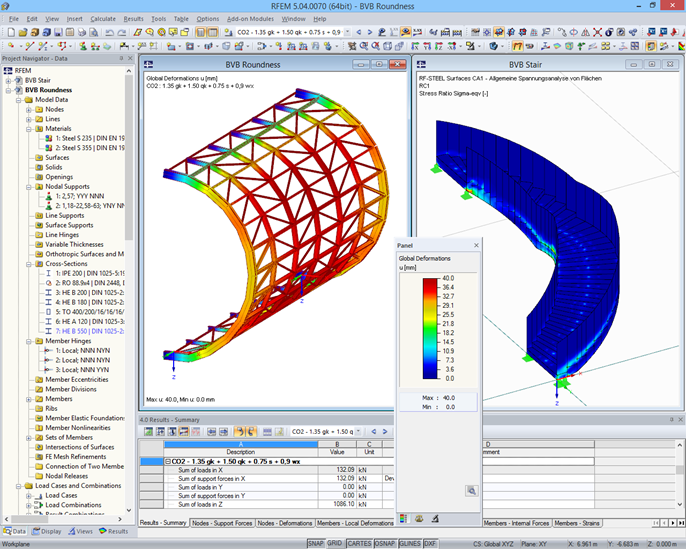Expand the BVB Stair model node
686x549 pixels.
tap(8, 80)
